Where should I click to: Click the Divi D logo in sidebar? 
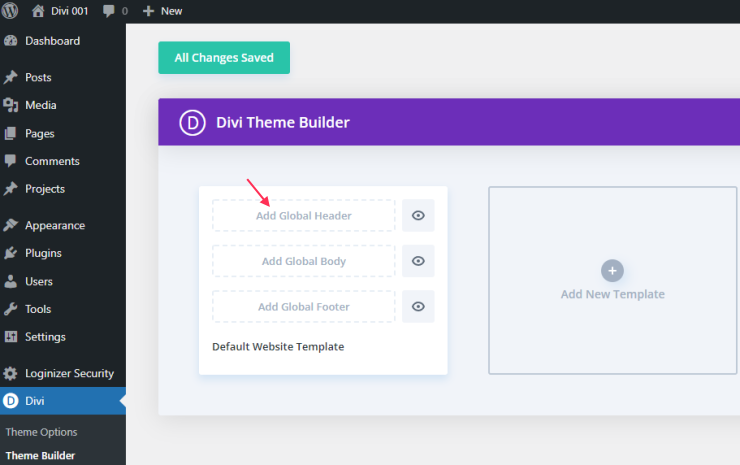(10, 401)
